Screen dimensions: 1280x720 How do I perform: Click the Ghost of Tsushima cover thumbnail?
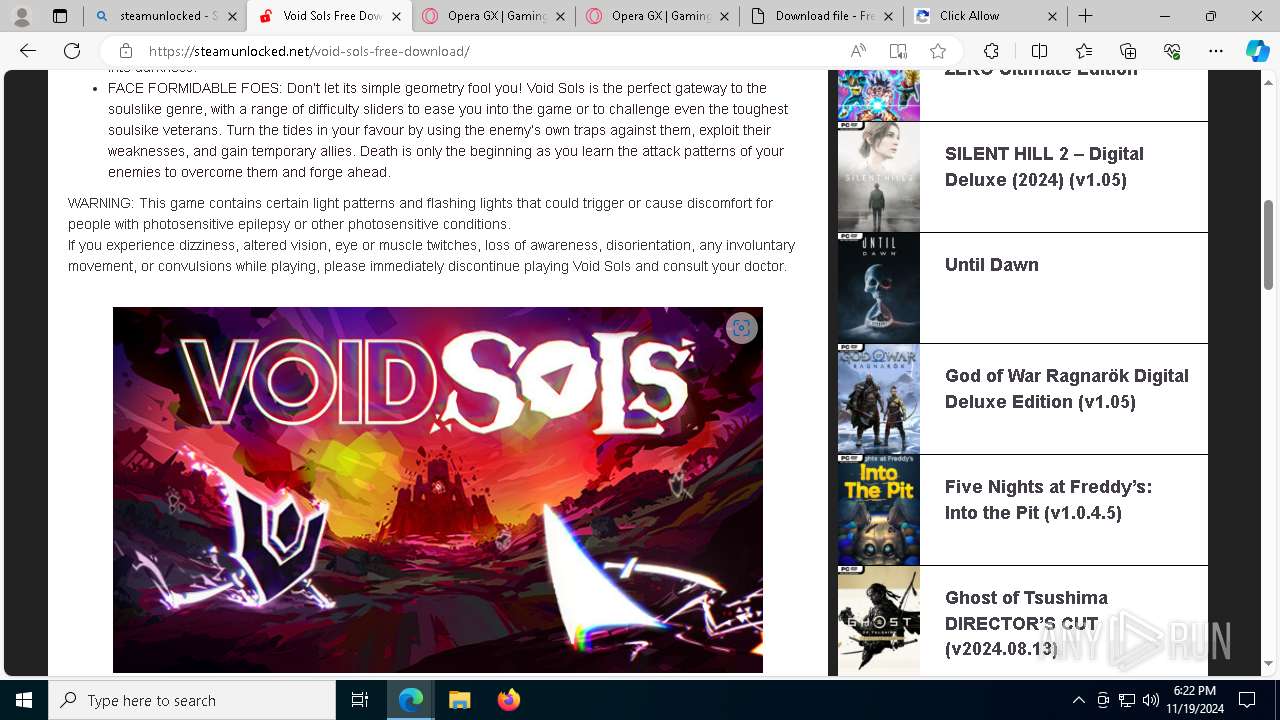(x=878, y=621)
